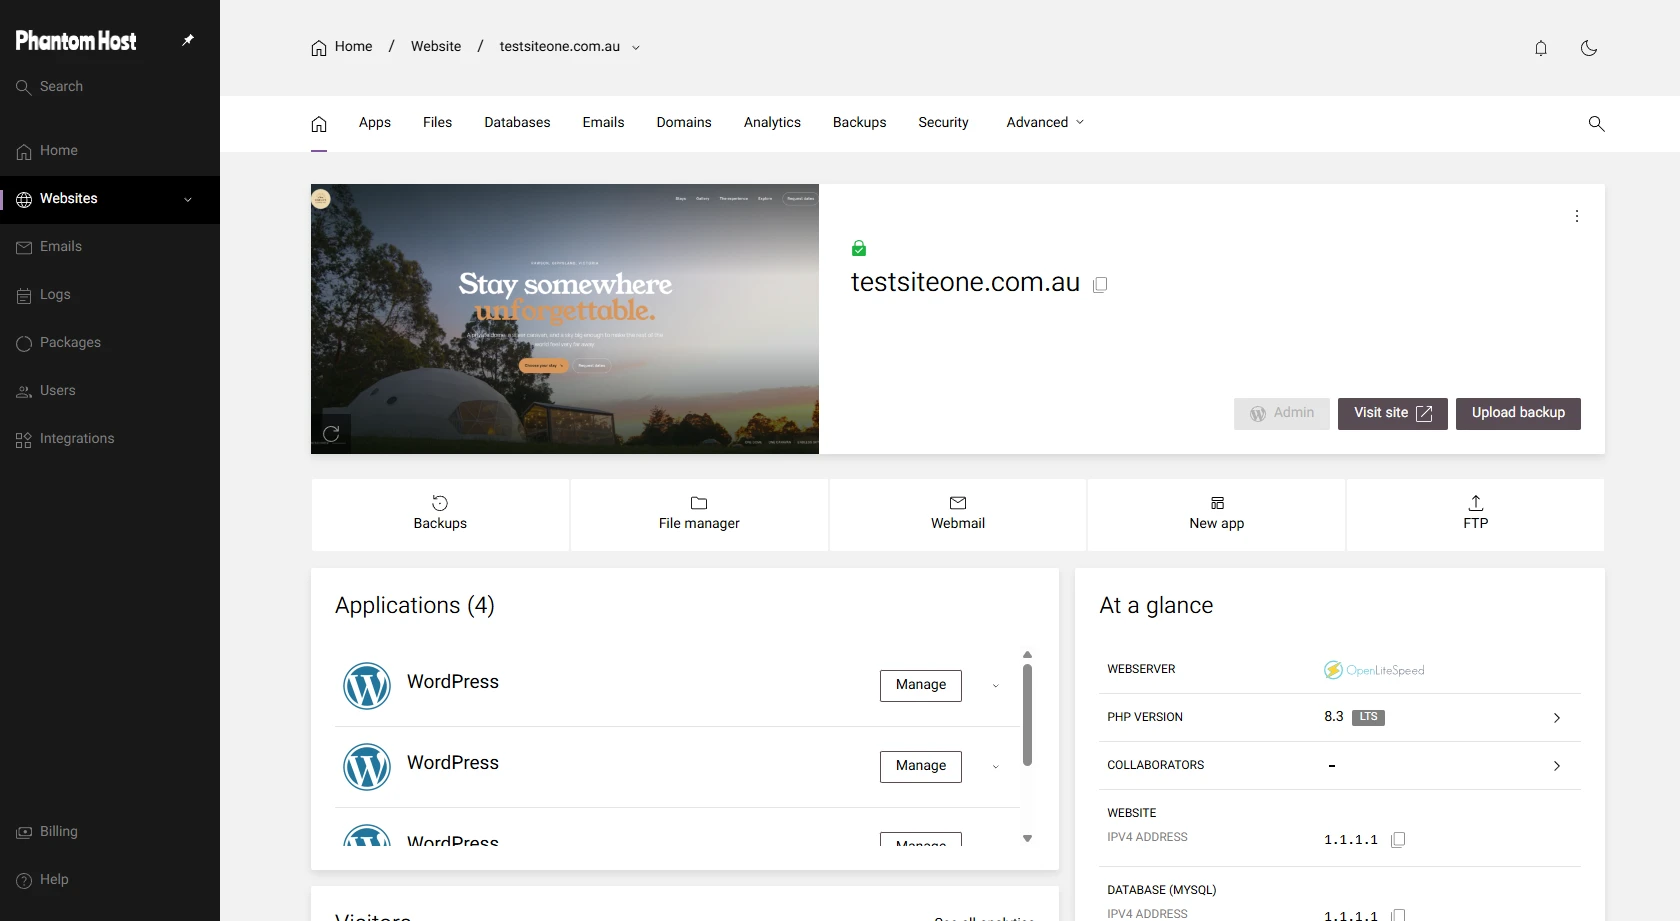Open Users in the sidebar
This screenshot has width=1680, height=921.
pos(110,391)
